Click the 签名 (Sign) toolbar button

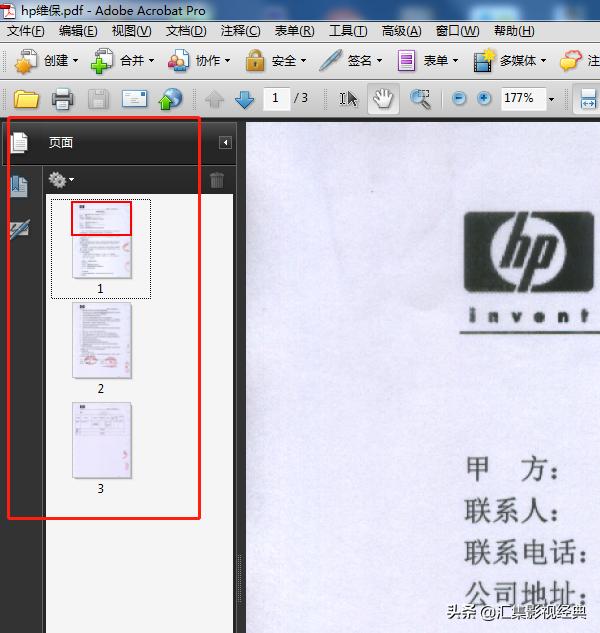349,61
